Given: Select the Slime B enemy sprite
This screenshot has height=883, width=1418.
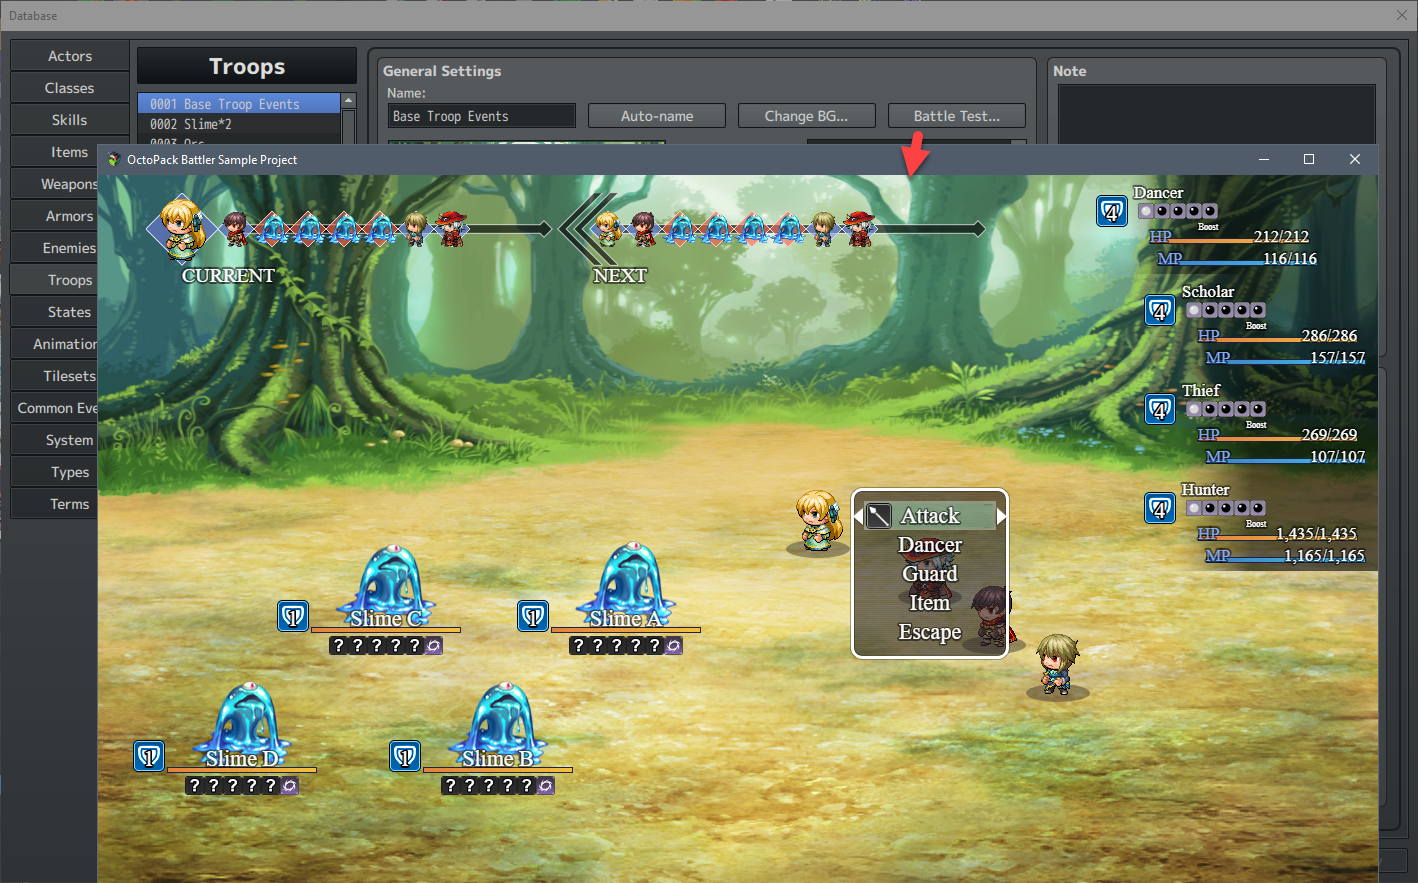Looking at the screenshot, I should pos(498,725).
